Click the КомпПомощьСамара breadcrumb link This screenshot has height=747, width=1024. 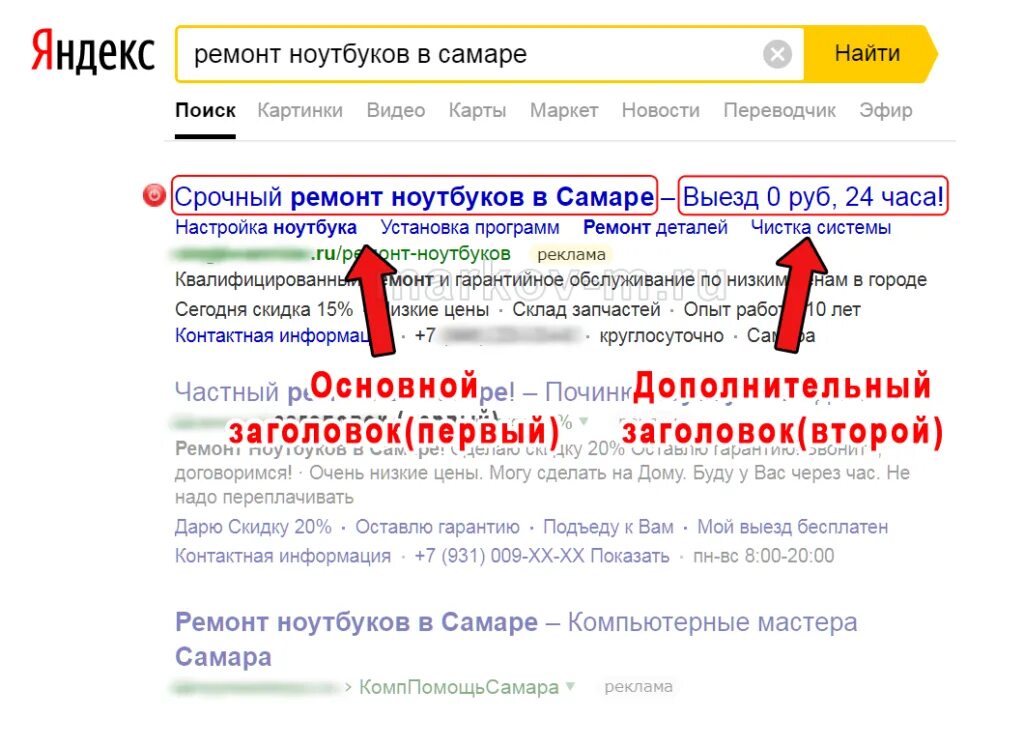[x=459, y=687]
